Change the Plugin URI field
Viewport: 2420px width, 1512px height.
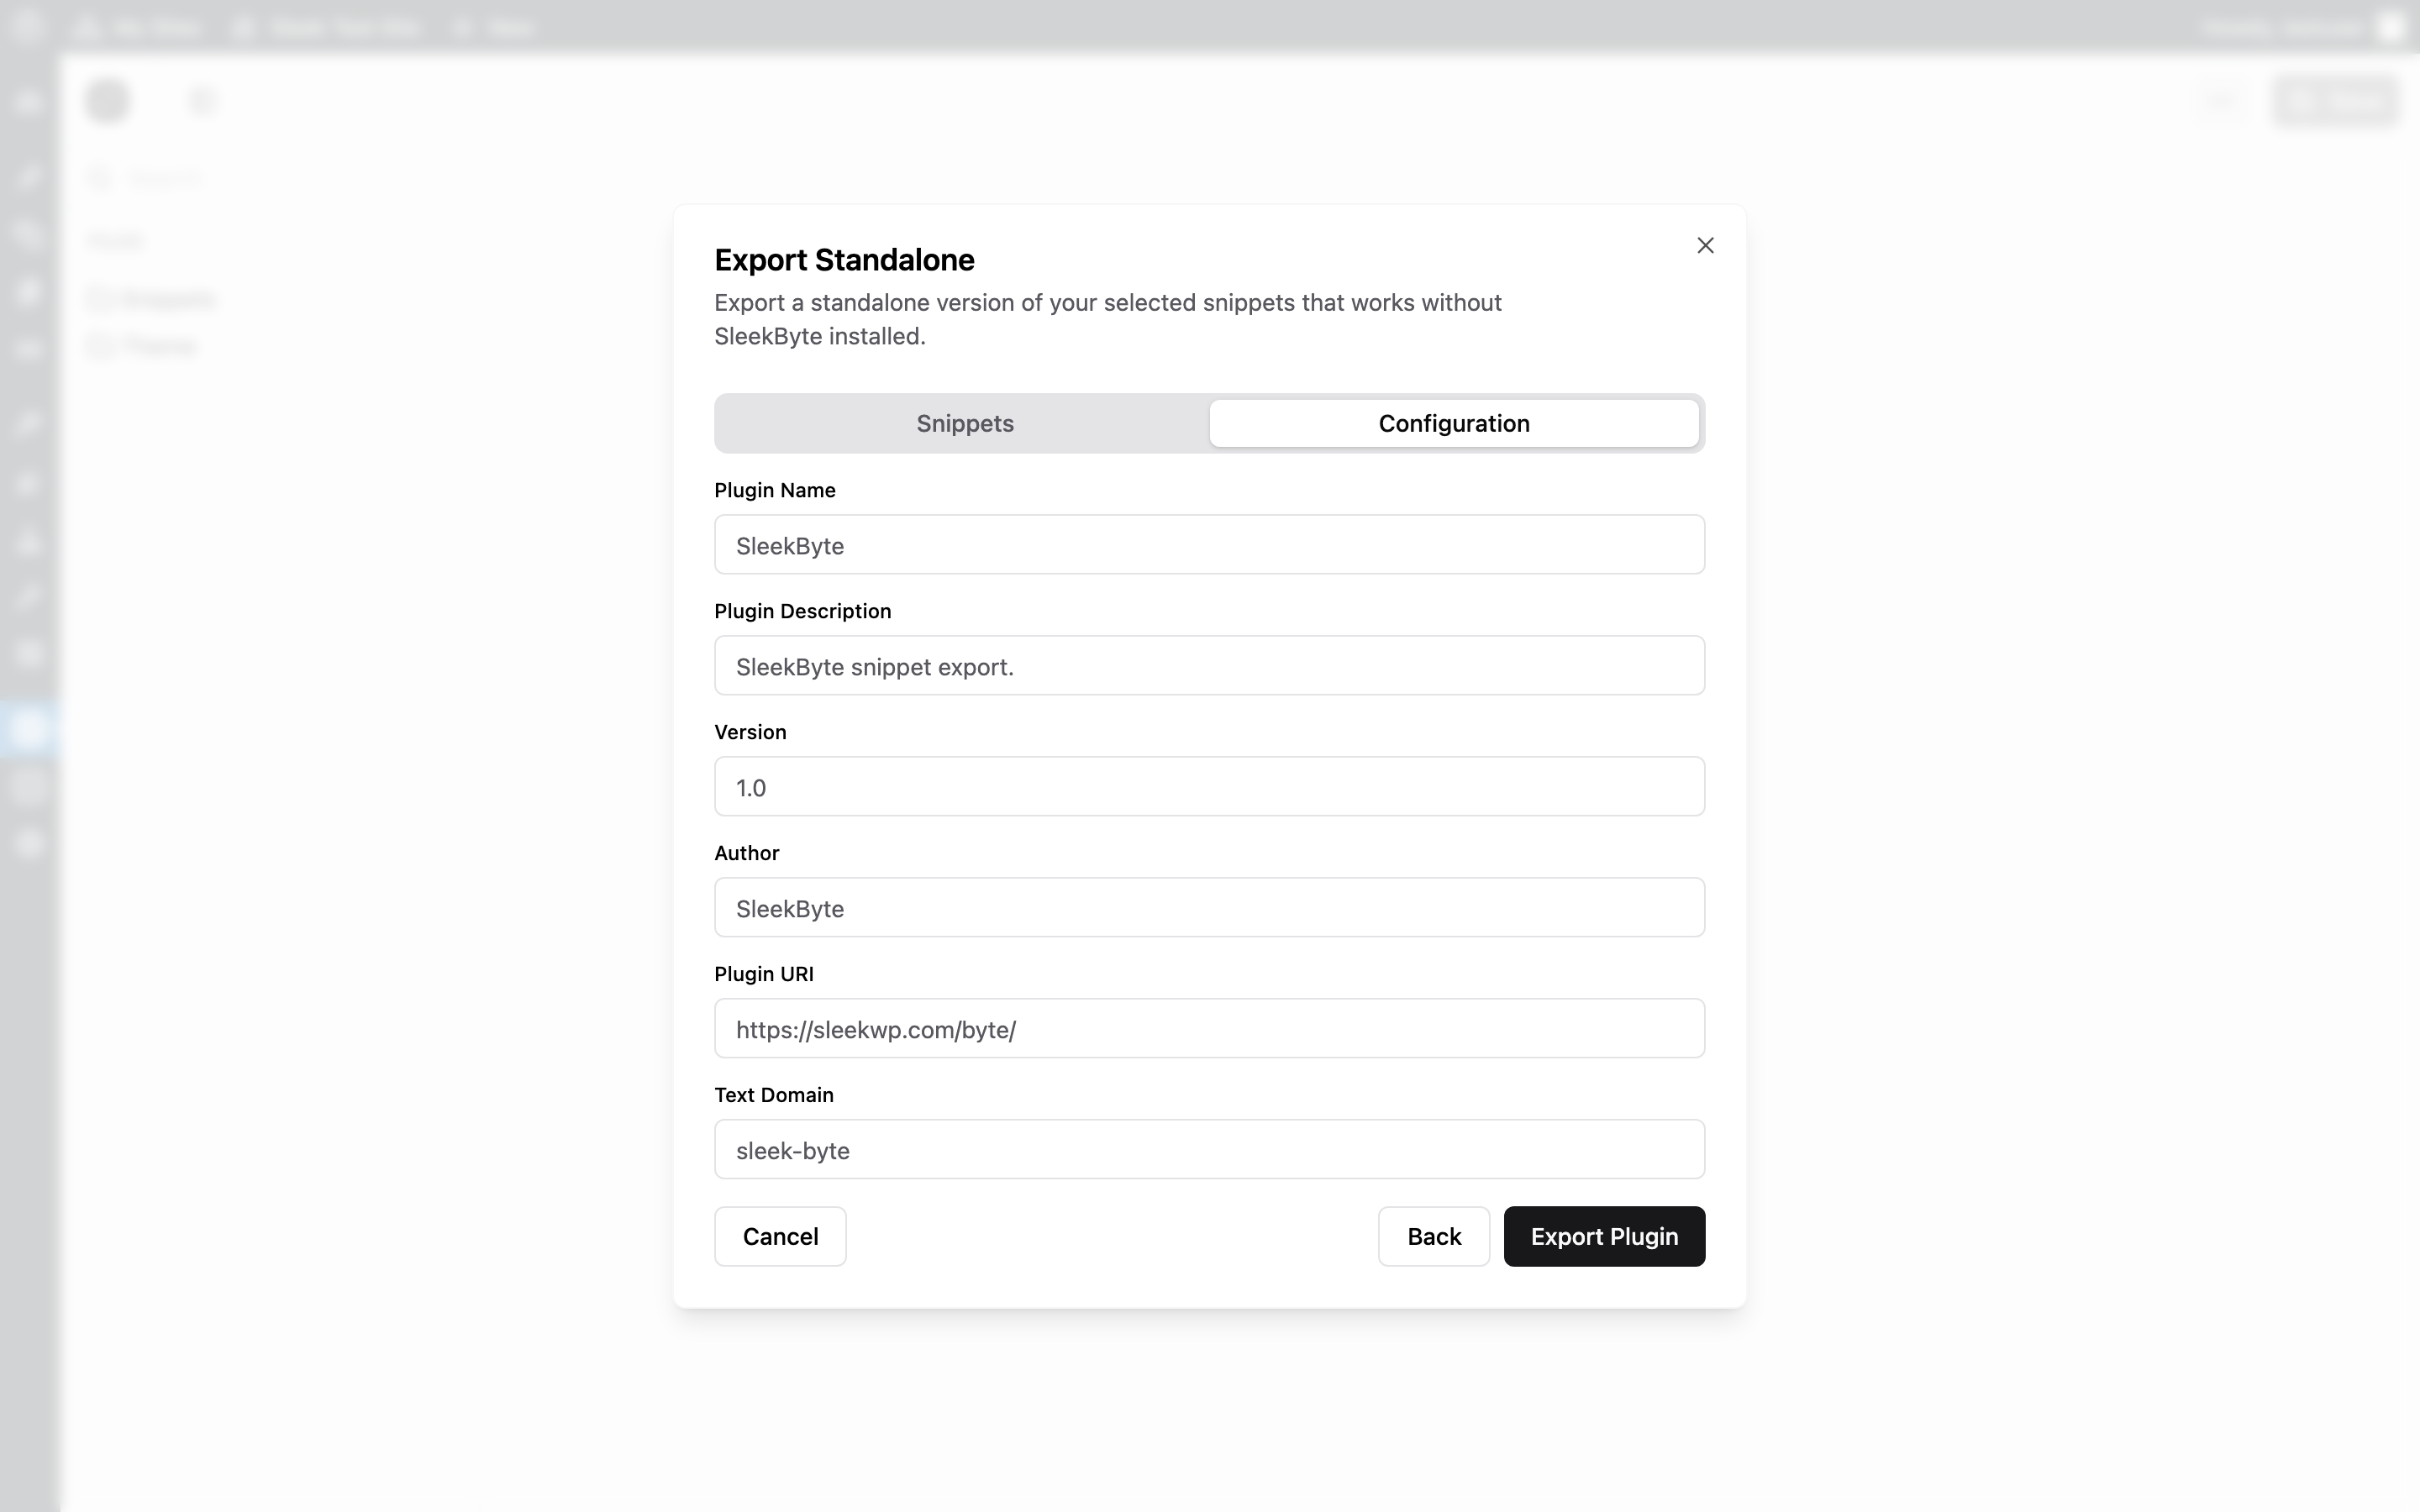[1209, 1029]
